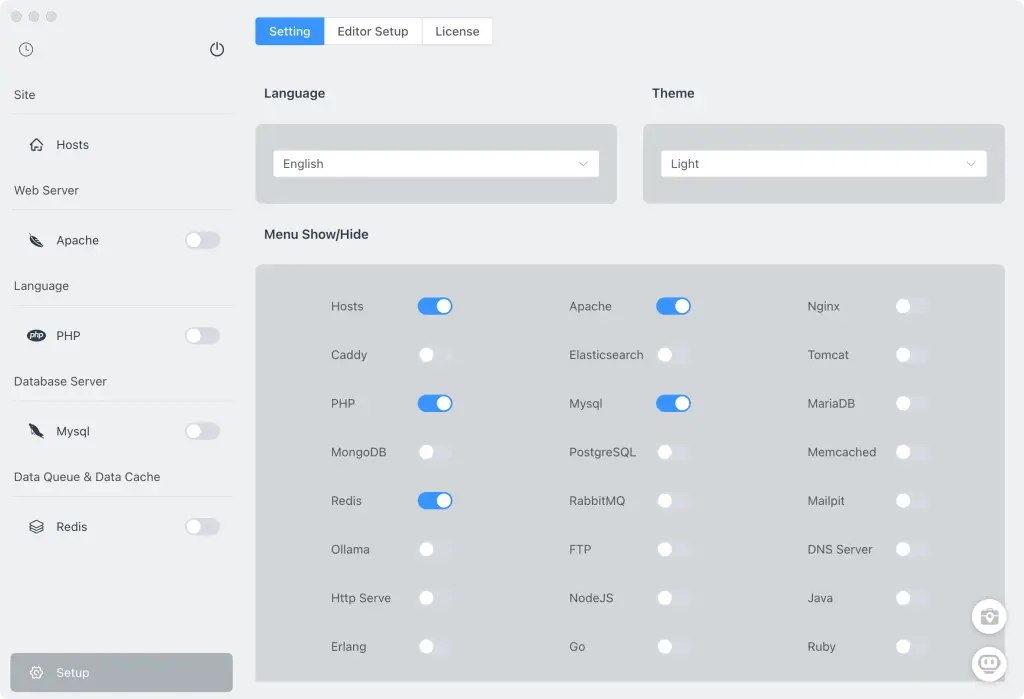The image size is (1024, 699).
Task: Enable the Nginx menu toggle
Action: [x=911, y=306]
